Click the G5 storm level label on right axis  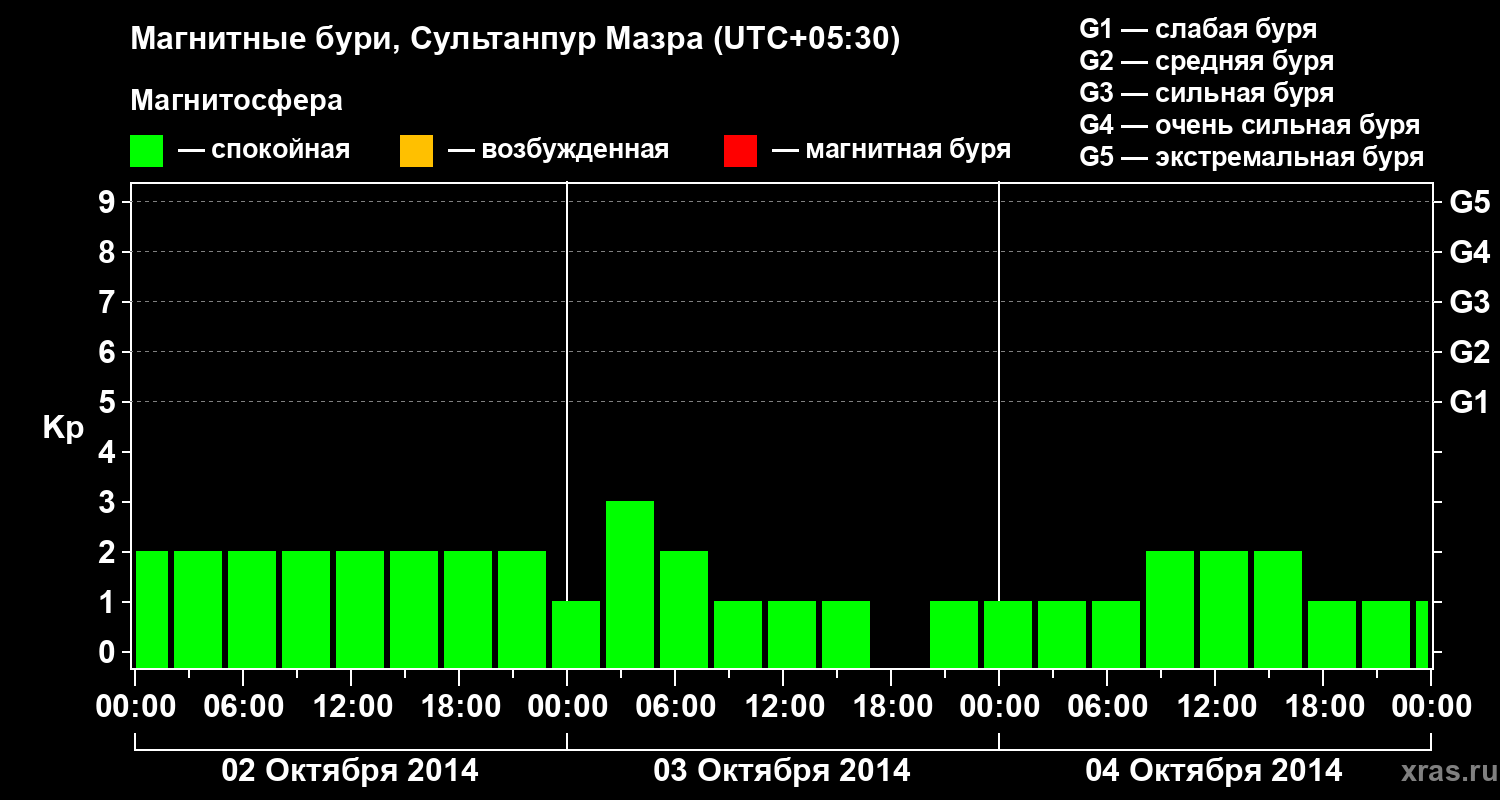pyautogui.click(x=1469, y=202)
